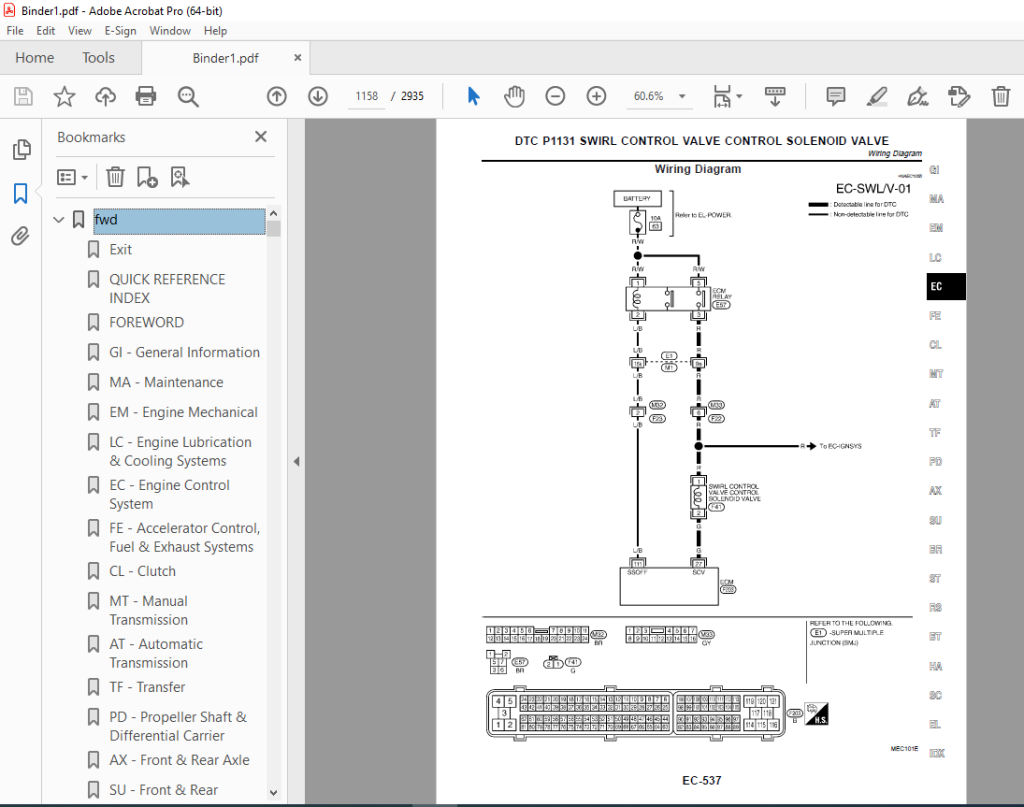Go to previous page arrow
This screenshot has height=807, width=1024.
coord(277,97)
